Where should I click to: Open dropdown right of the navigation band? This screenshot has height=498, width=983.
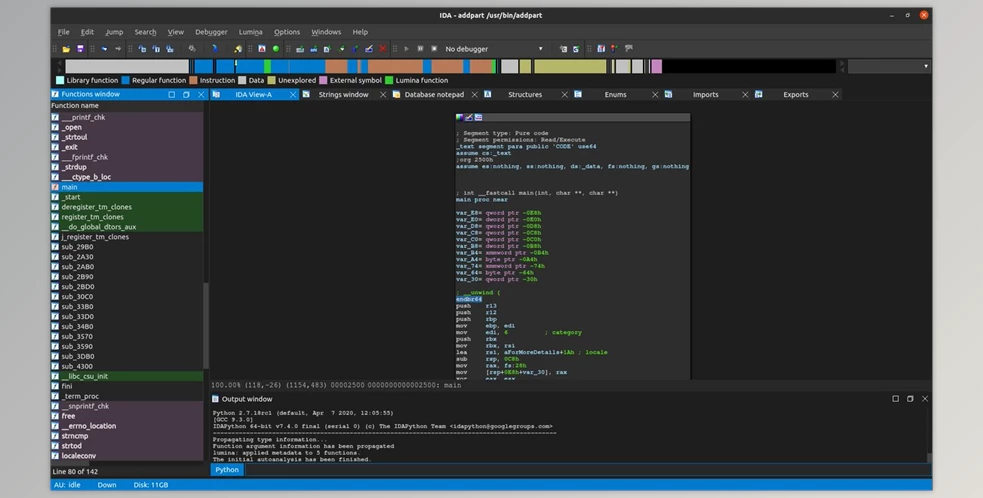[888, 66]
